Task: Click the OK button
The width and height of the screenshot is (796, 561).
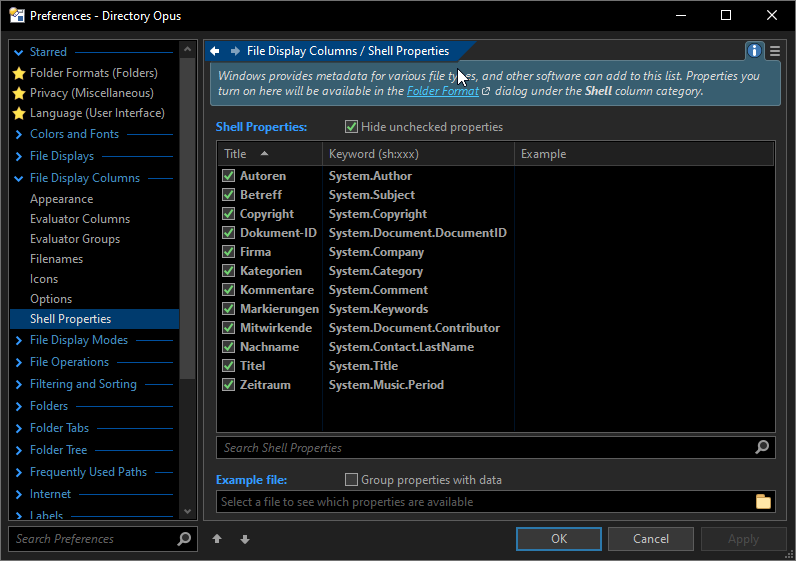Action: pos(559,539)
